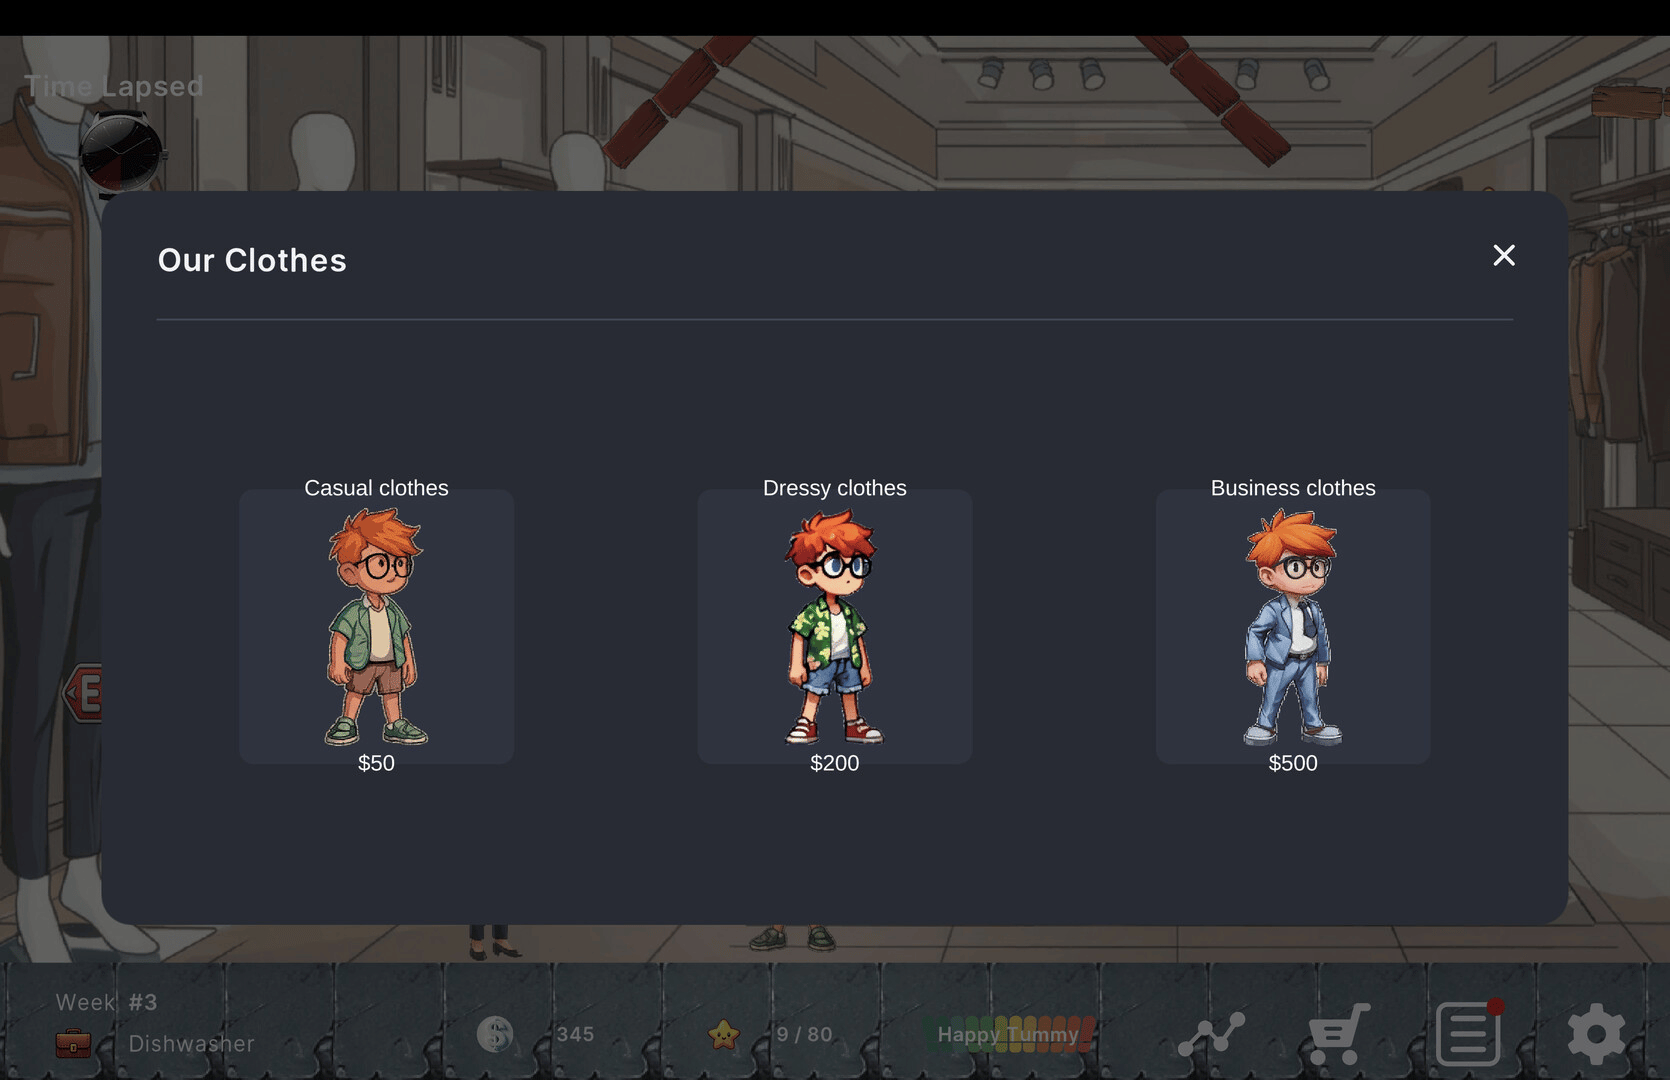
Task: Click the $50 price label
Action: (x=376, y=763)
